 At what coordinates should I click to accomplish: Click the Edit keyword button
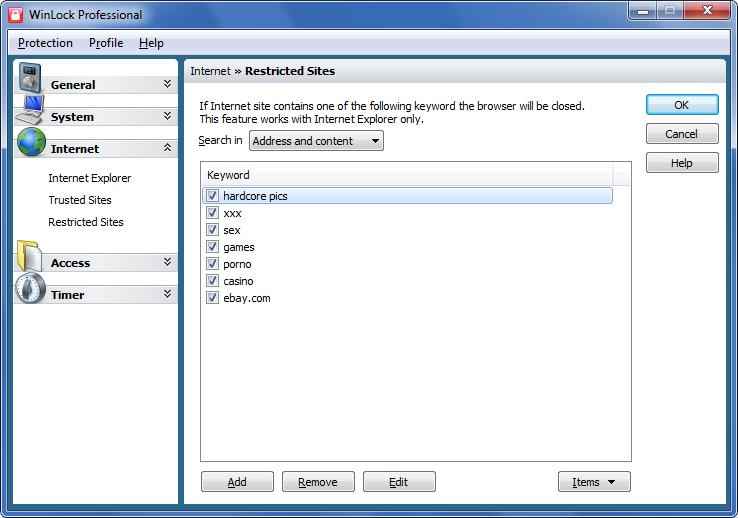[399, 482]
